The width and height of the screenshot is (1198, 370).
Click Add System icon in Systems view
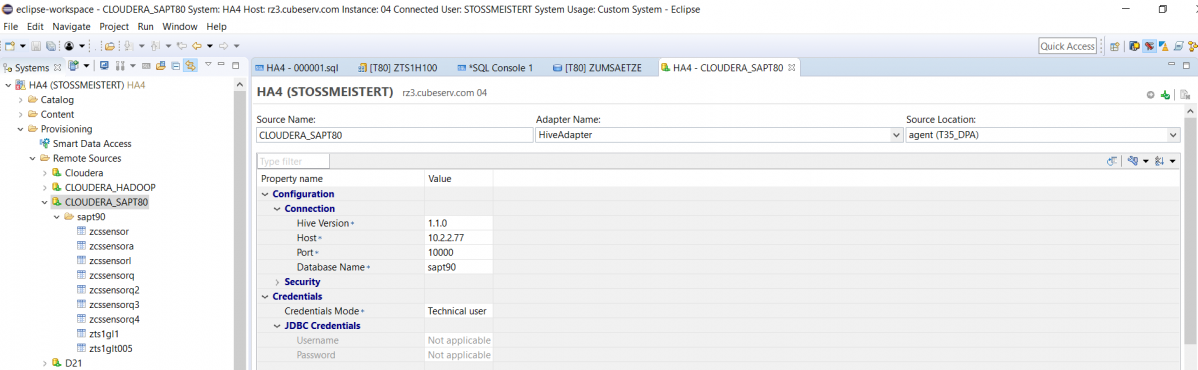coord(73,66)
